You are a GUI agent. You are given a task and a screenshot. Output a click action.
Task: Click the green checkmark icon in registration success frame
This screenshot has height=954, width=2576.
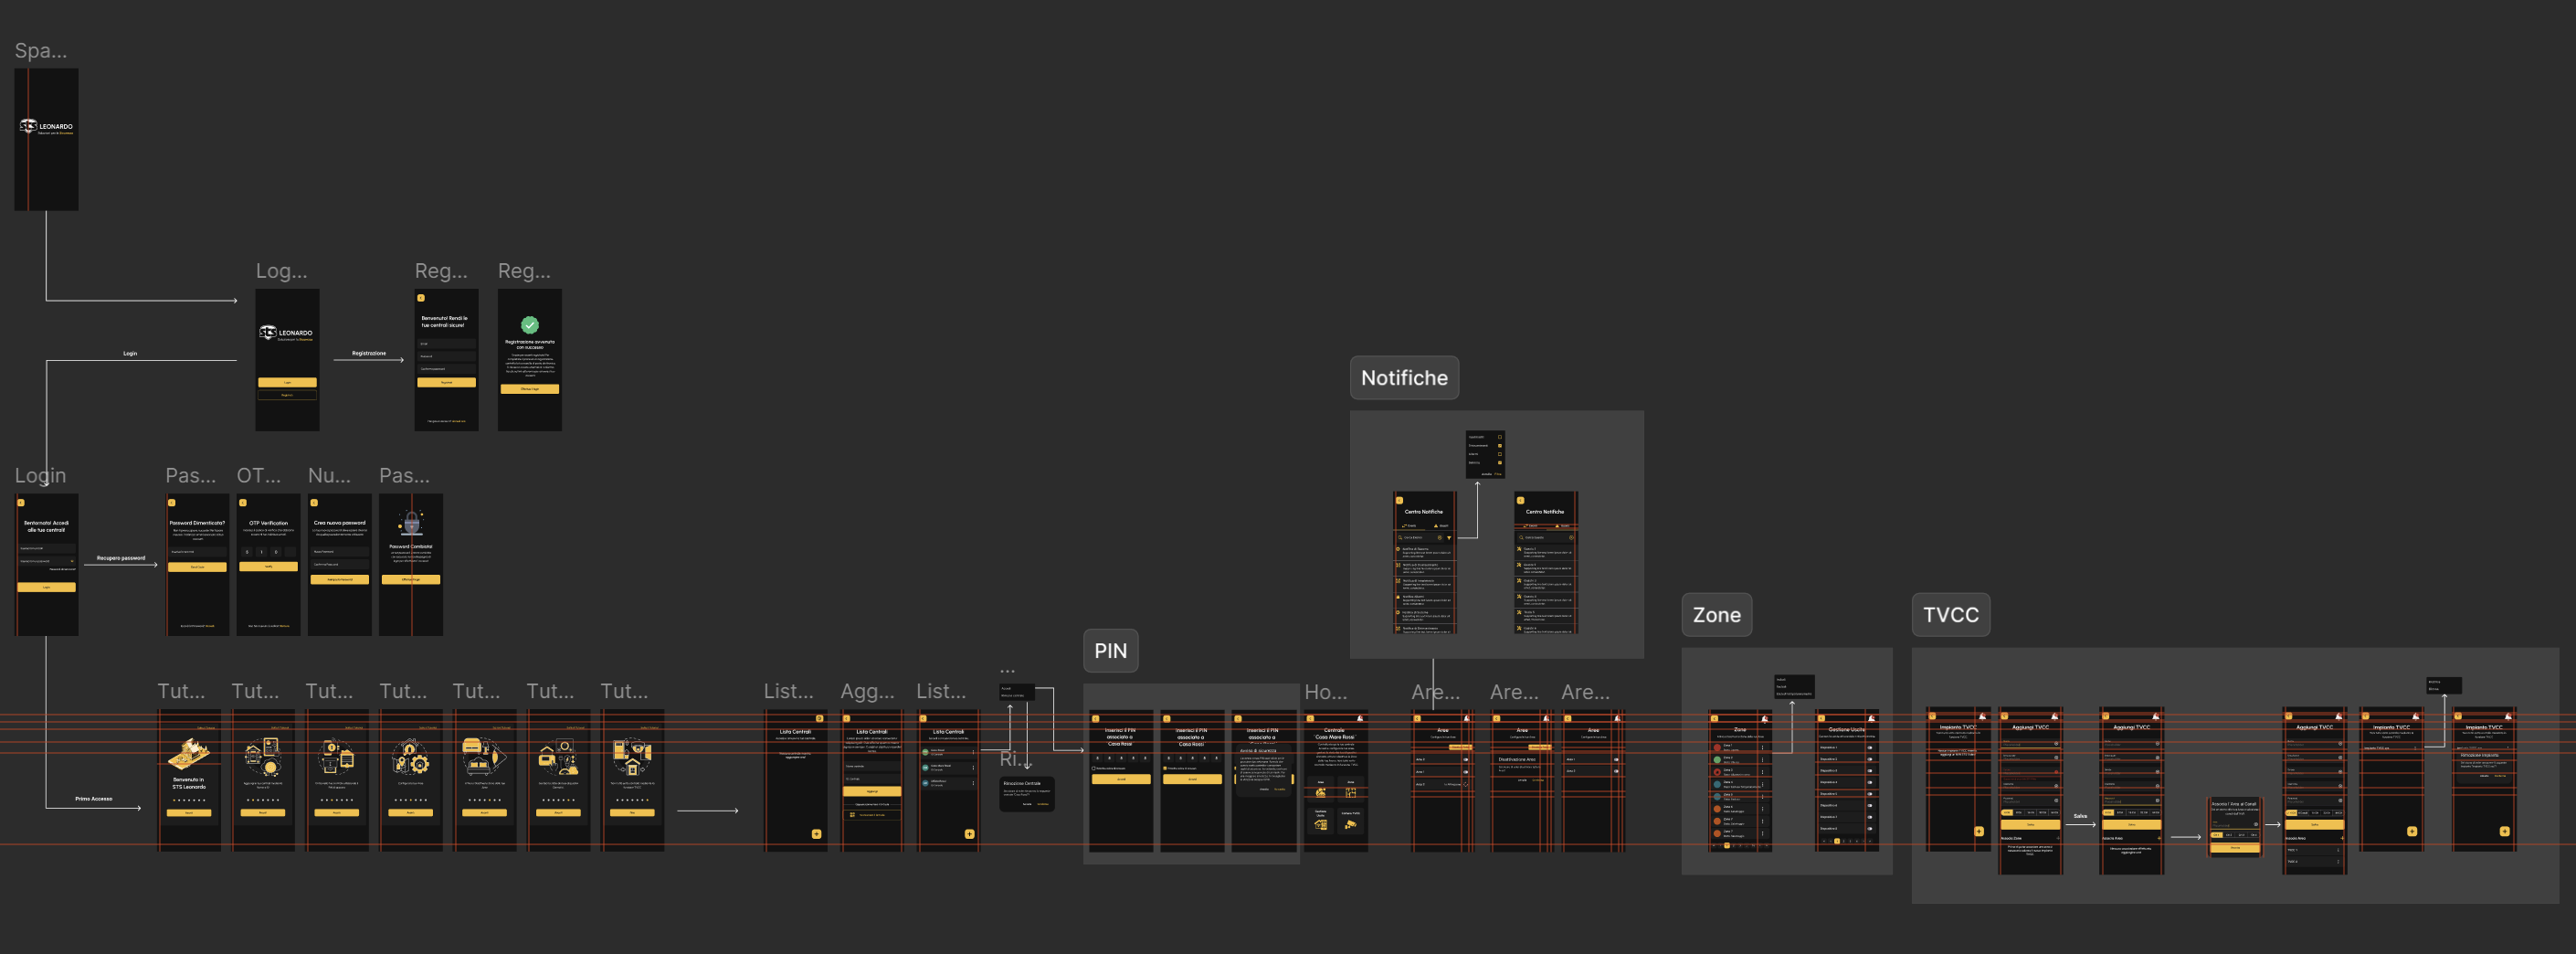pos(530,325)
